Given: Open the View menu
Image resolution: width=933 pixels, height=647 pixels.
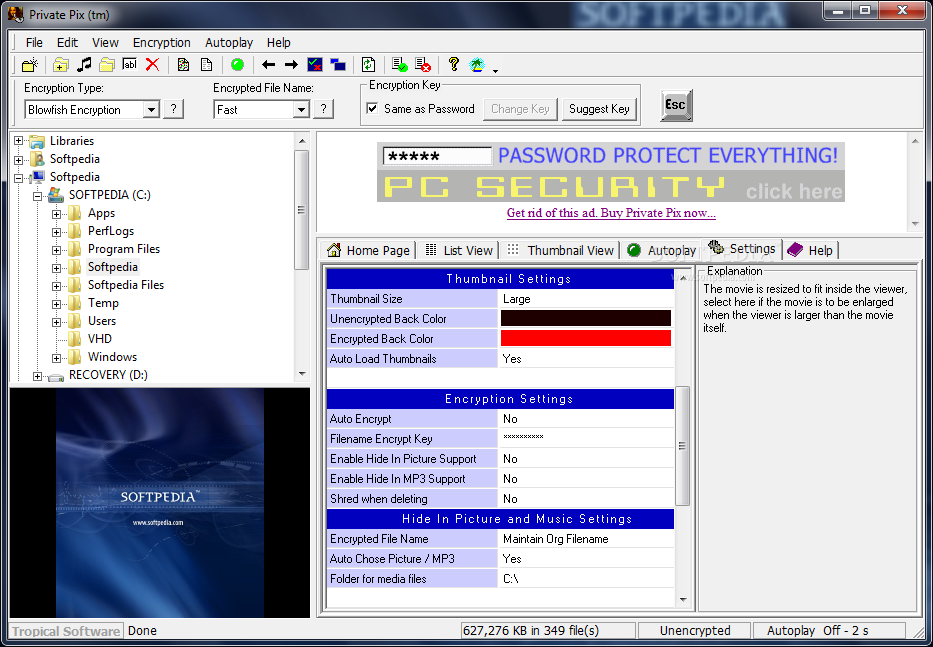Looking at the screenshot, I should [105, 42].
